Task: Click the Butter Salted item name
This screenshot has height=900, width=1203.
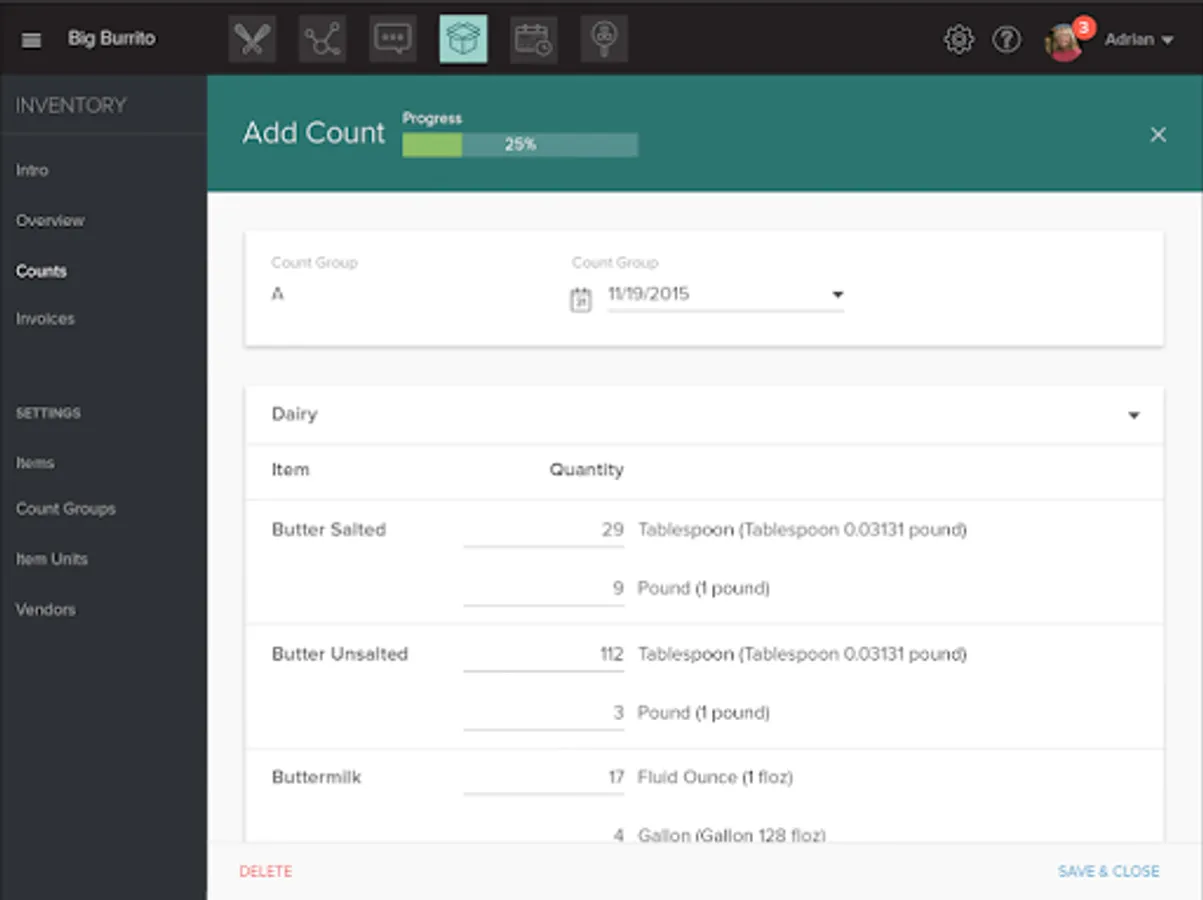Action: click(329, 530)
